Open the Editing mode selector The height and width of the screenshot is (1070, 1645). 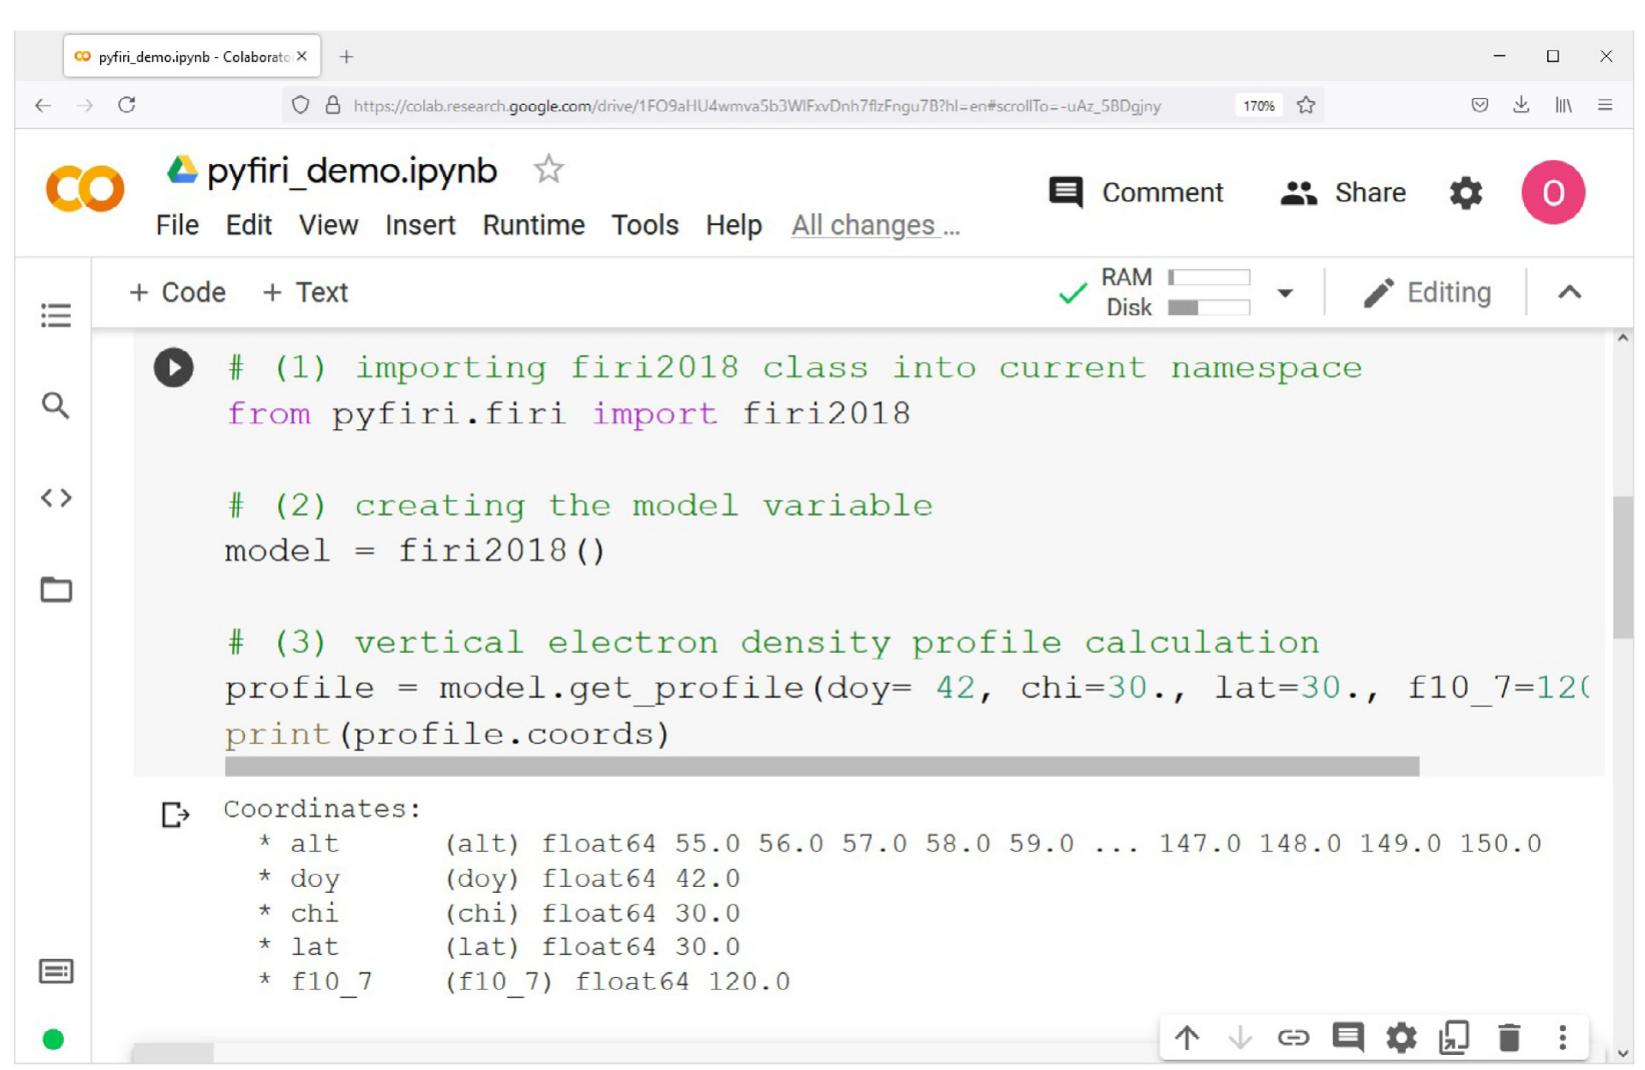[x=1427, y=292]
